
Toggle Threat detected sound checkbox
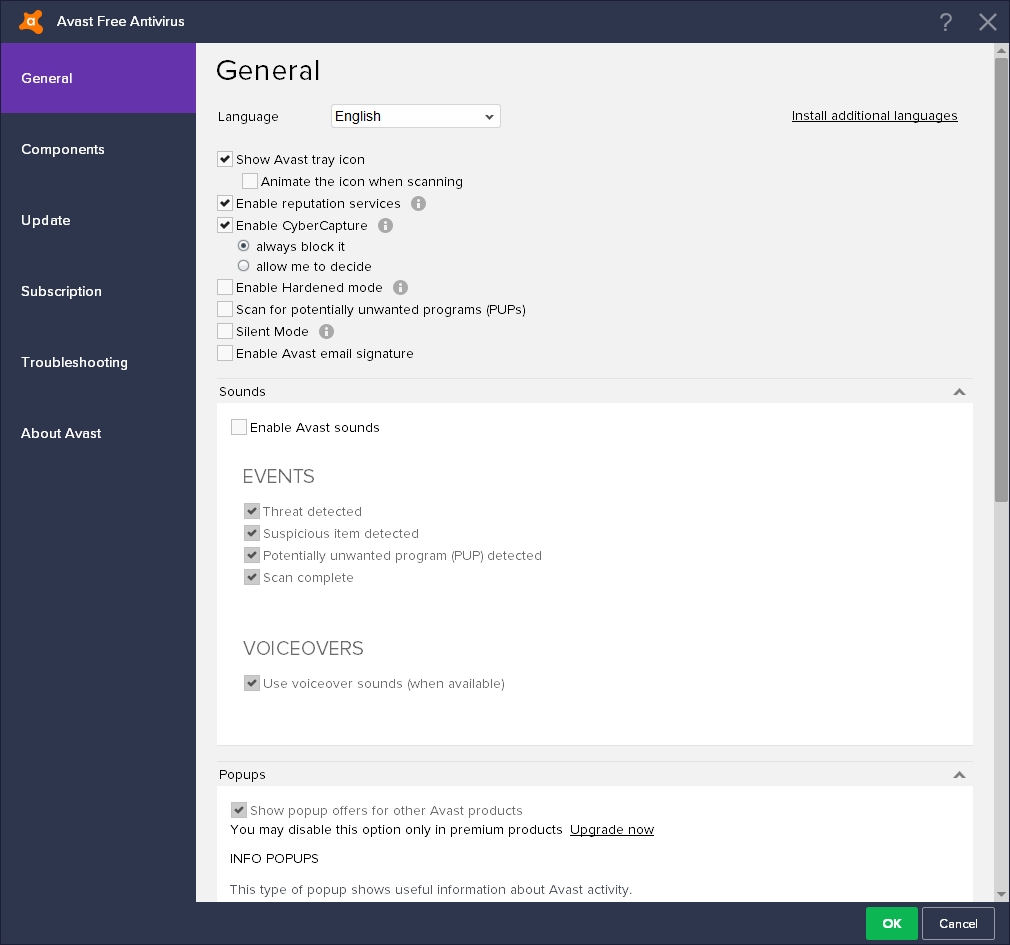pos(252,511)
